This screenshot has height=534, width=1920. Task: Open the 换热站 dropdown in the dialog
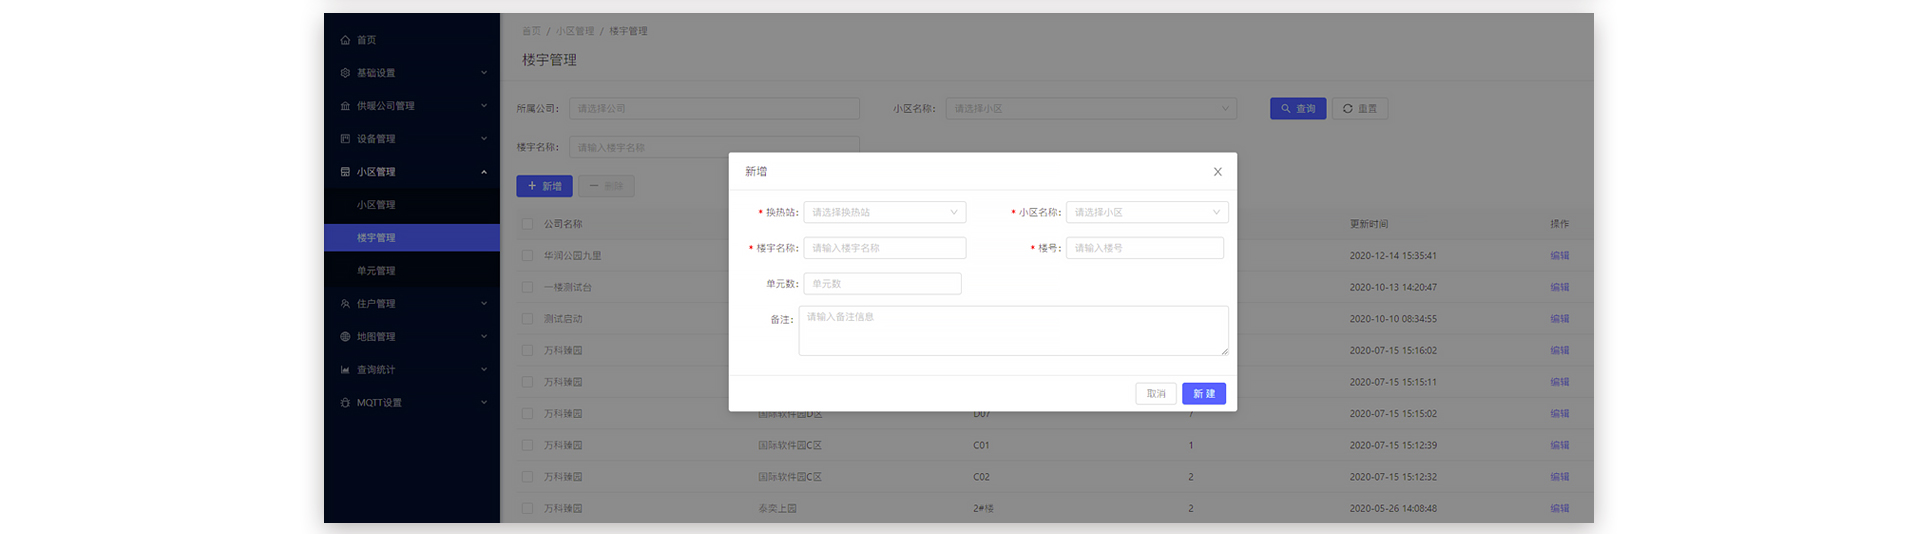pyautogui.click(x=884, y=212)
